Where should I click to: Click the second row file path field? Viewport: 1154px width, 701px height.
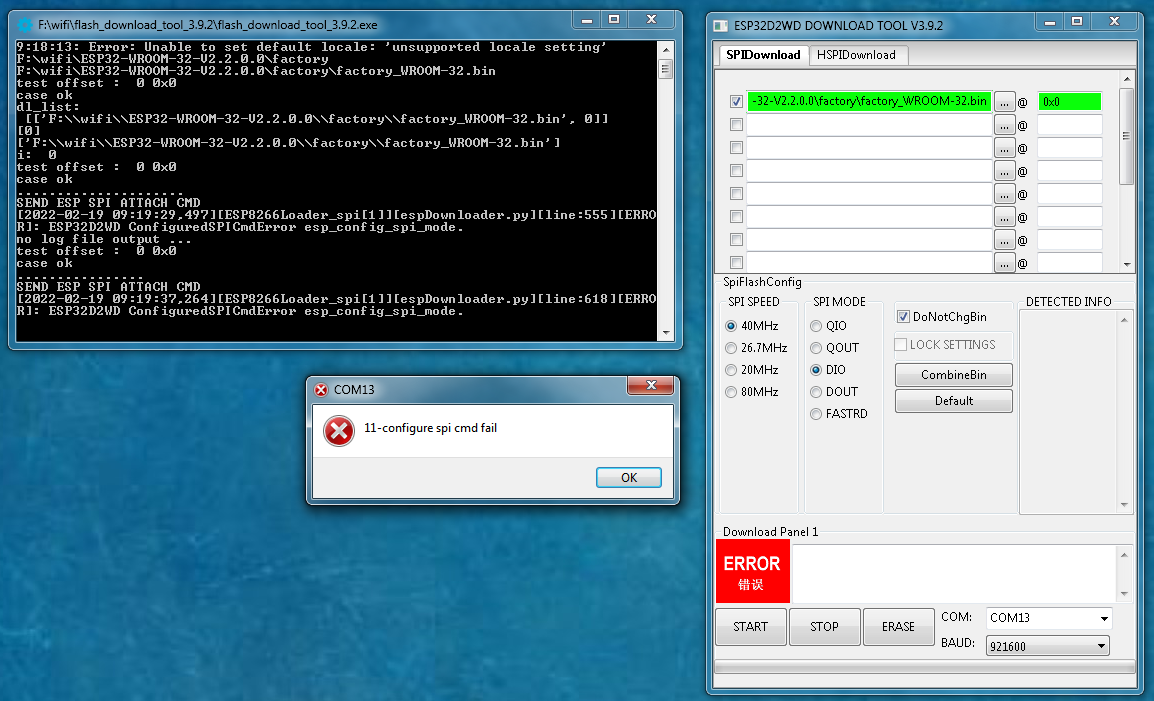[x=869, y=124]
